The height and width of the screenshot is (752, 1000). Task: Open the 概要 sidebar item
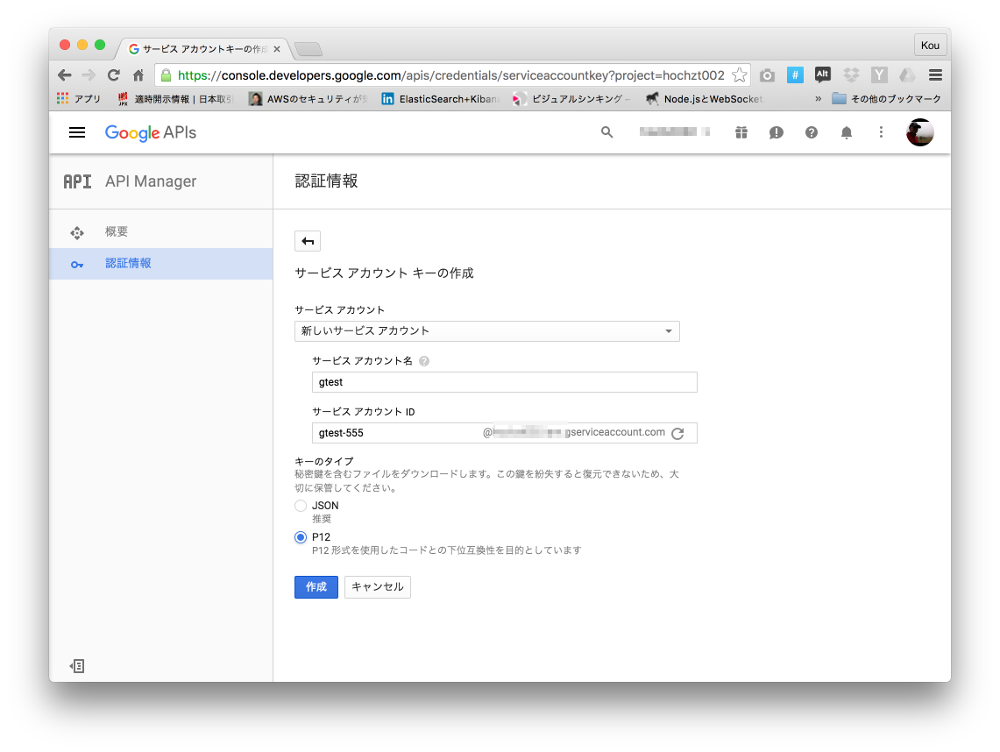pyautogui.click(x=161, y=232)
